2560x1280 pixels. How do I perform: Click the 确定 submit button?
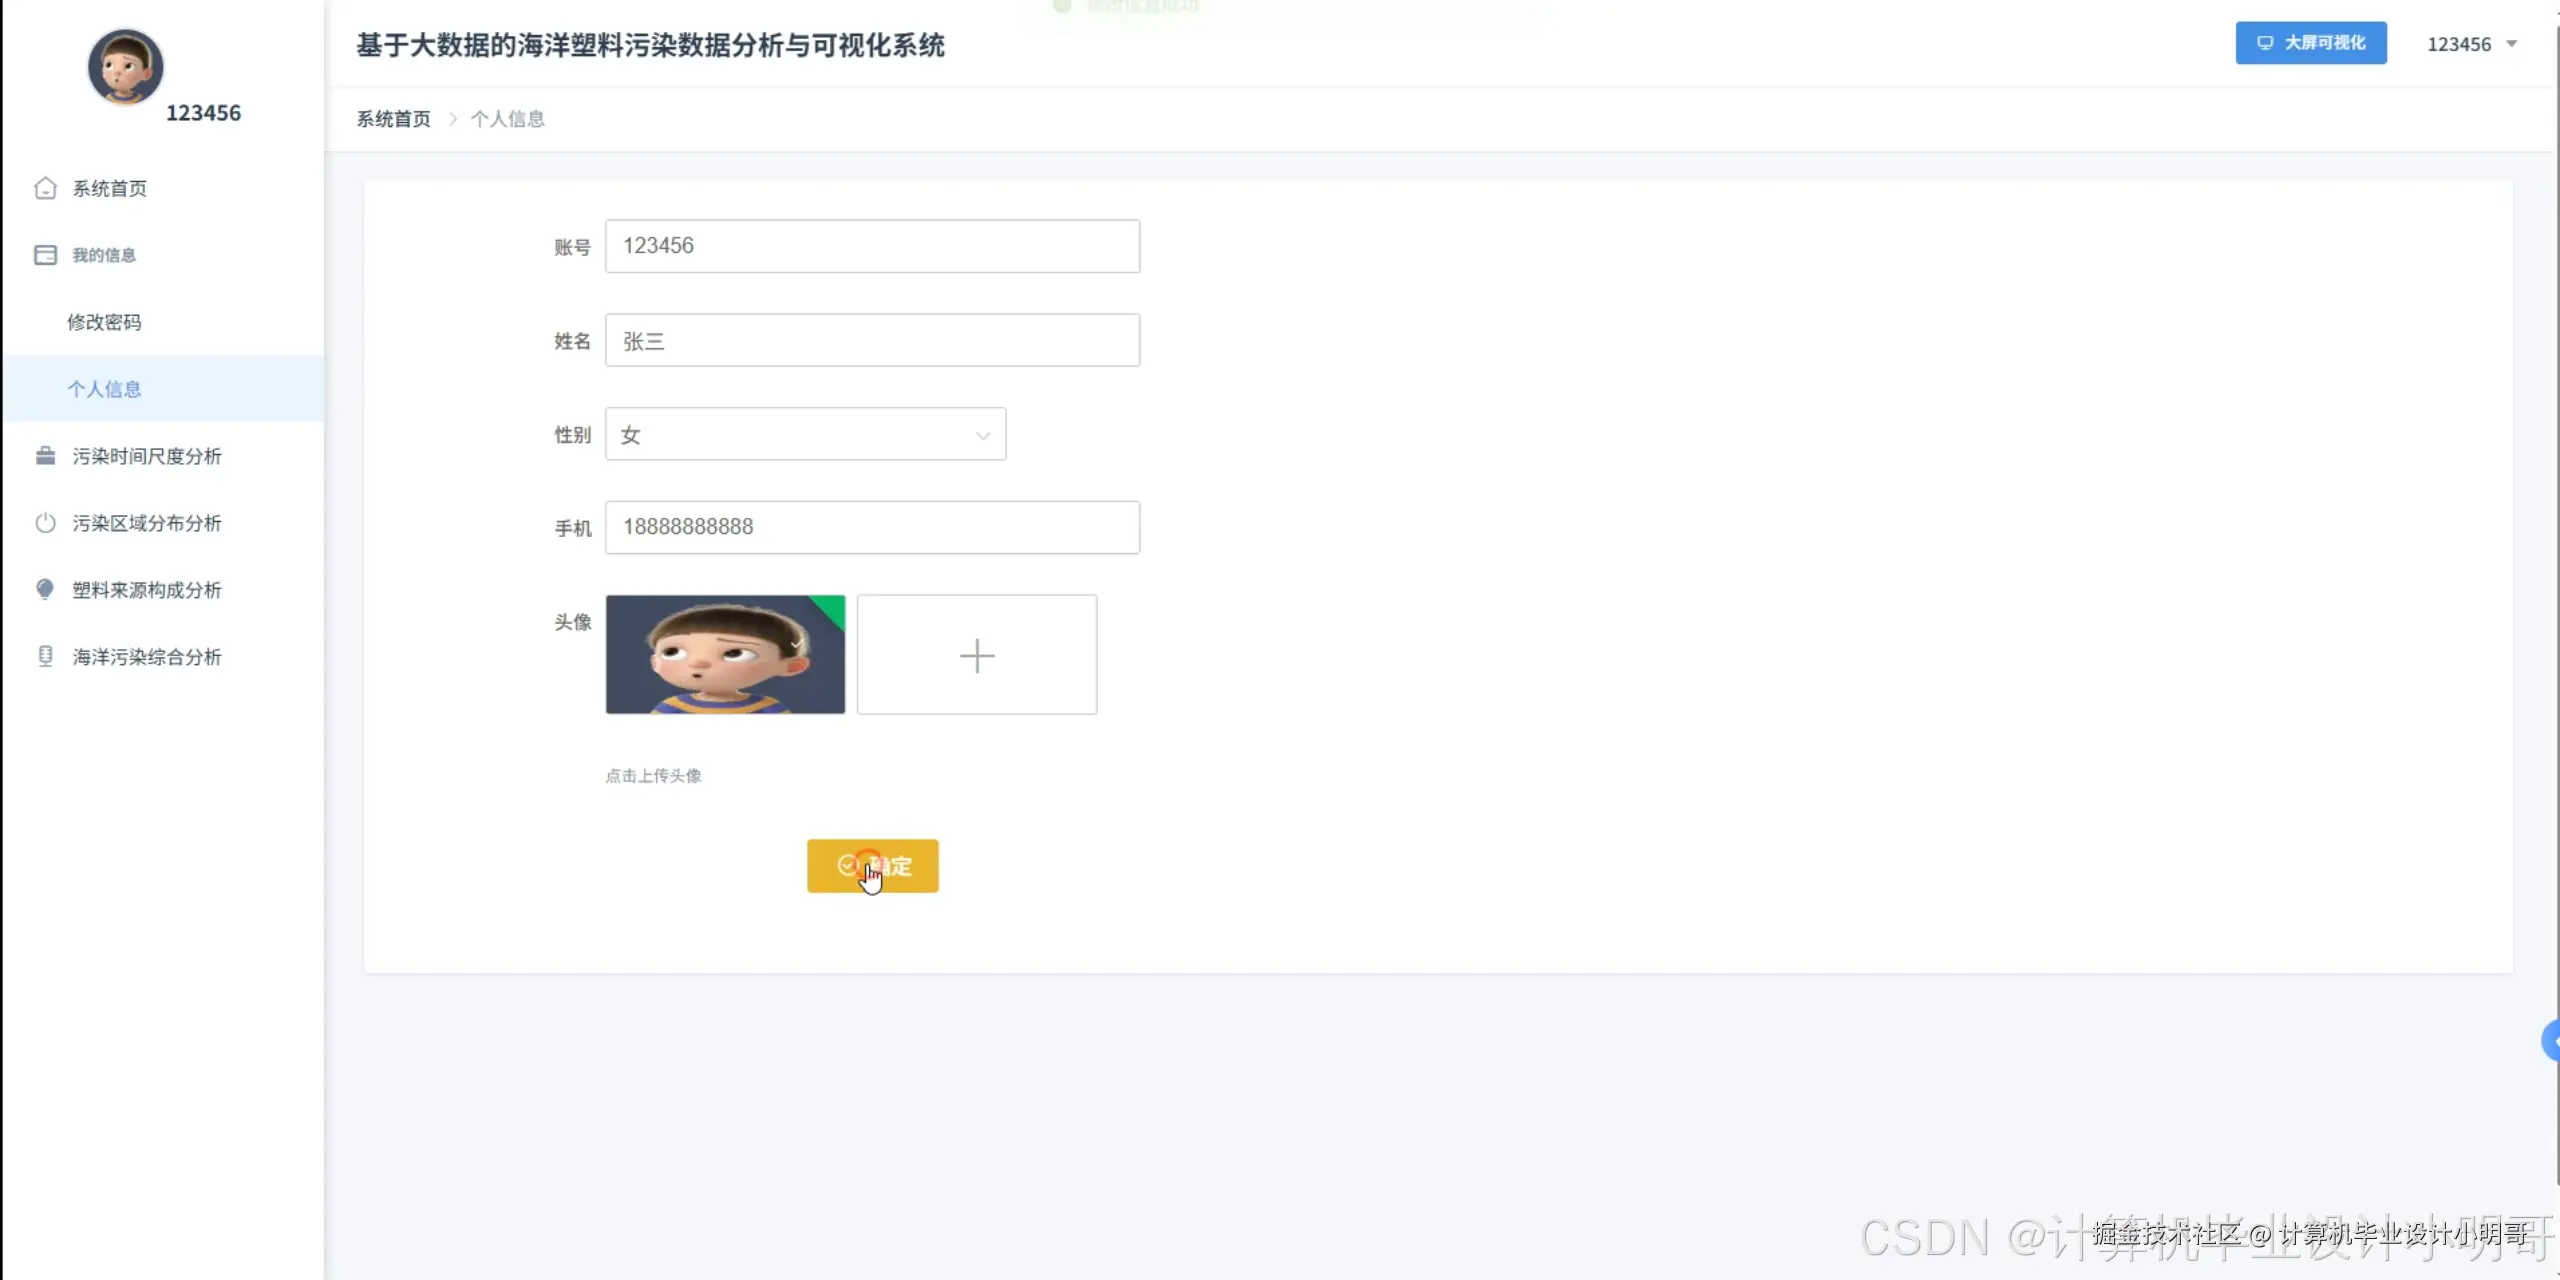872,866
